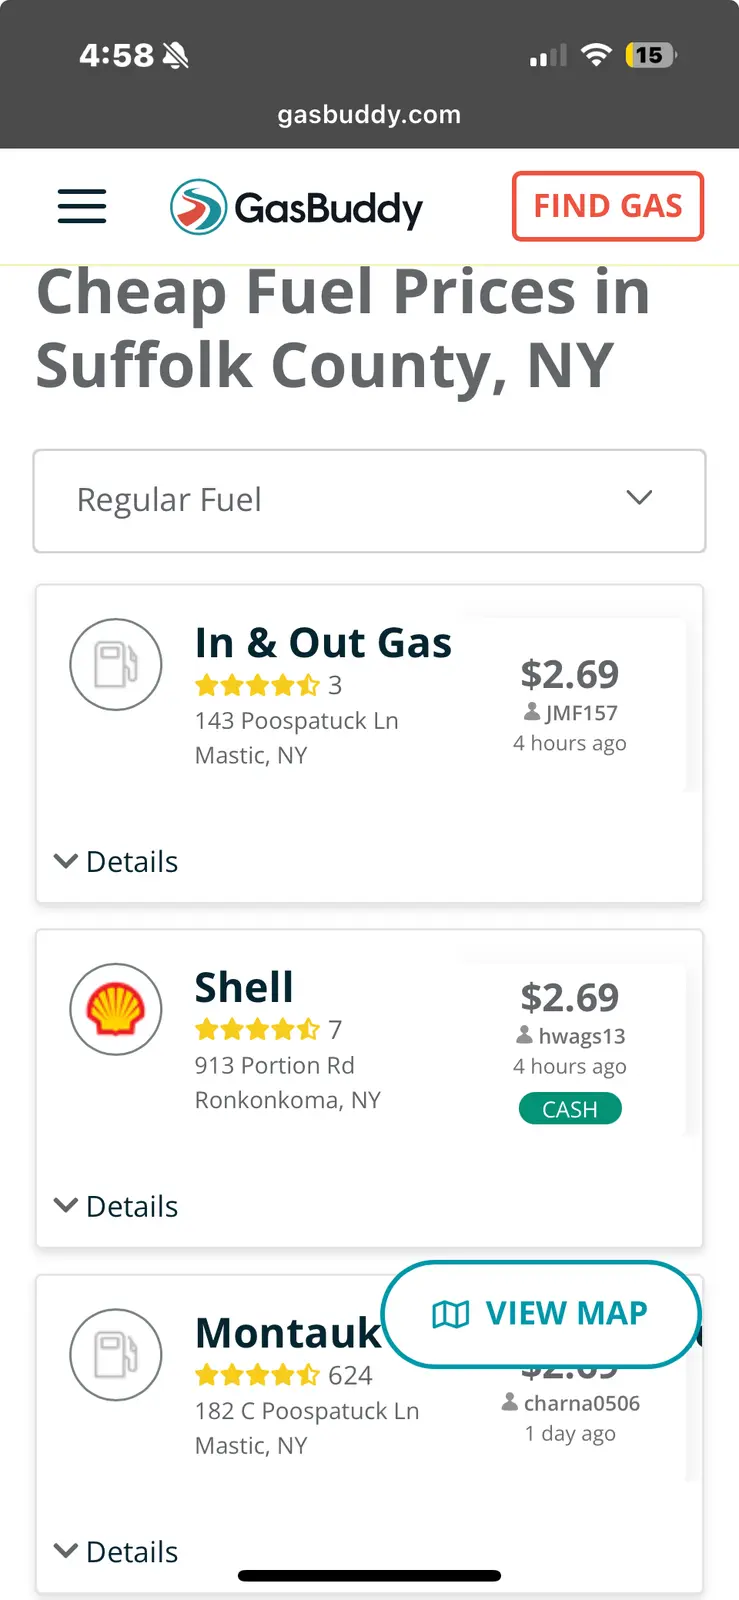Open the Regular Fuel type dropdown

tap(369, 500)
